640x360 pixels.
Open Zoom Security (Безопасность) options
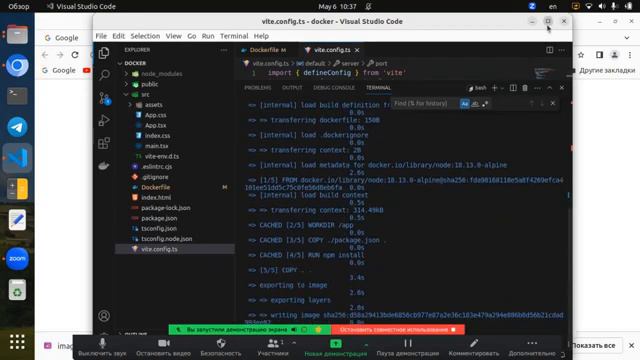click(221, 347)
